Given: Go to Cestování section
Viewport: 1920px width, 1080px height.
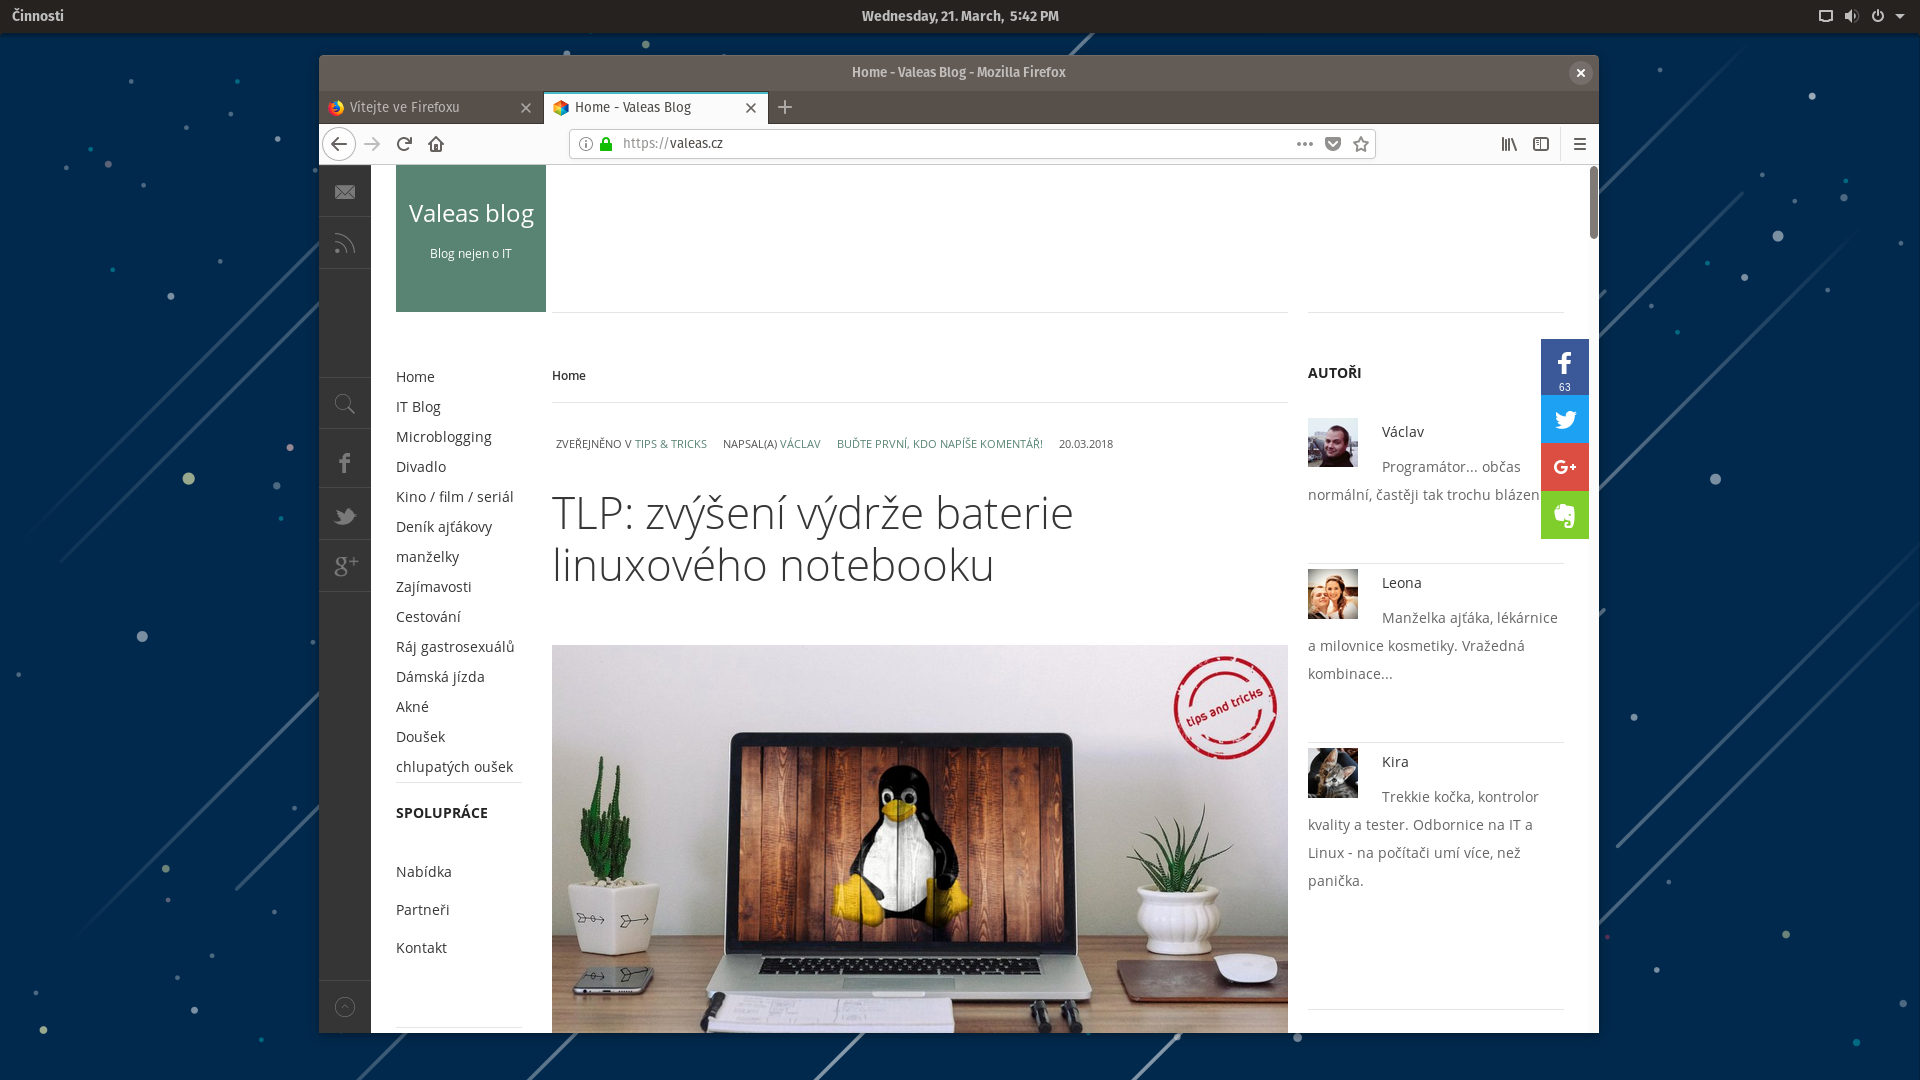Looking at the screenshot, I should (x=428, y=617).
